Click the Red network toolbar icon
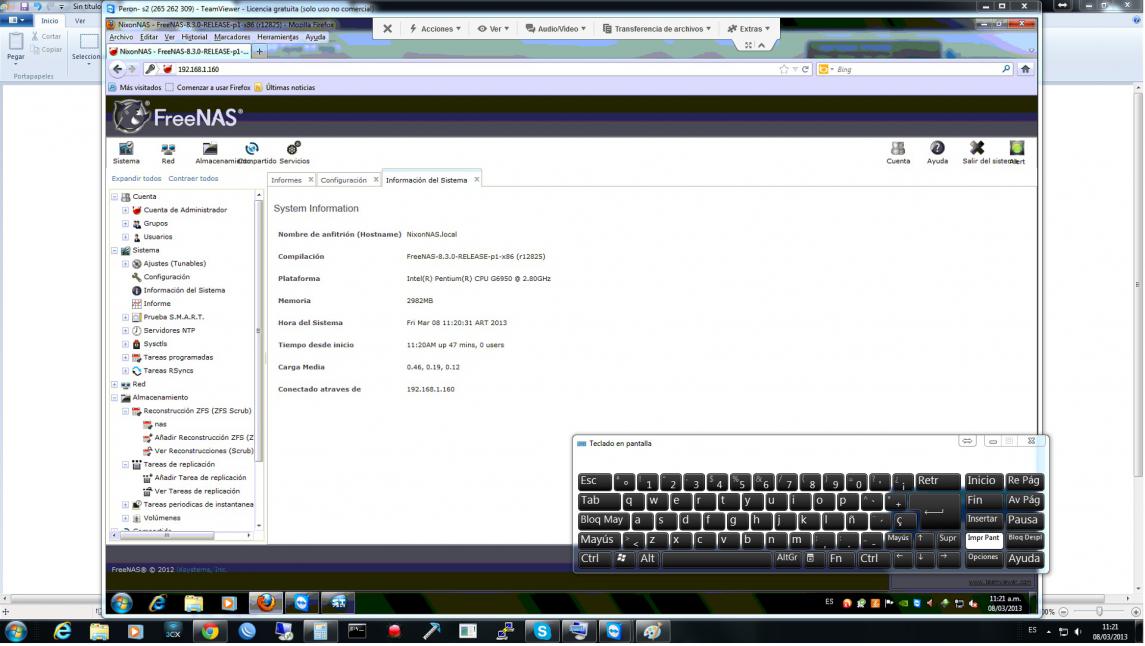Screen dimensions: 1145x646 (x=168, y=150)
